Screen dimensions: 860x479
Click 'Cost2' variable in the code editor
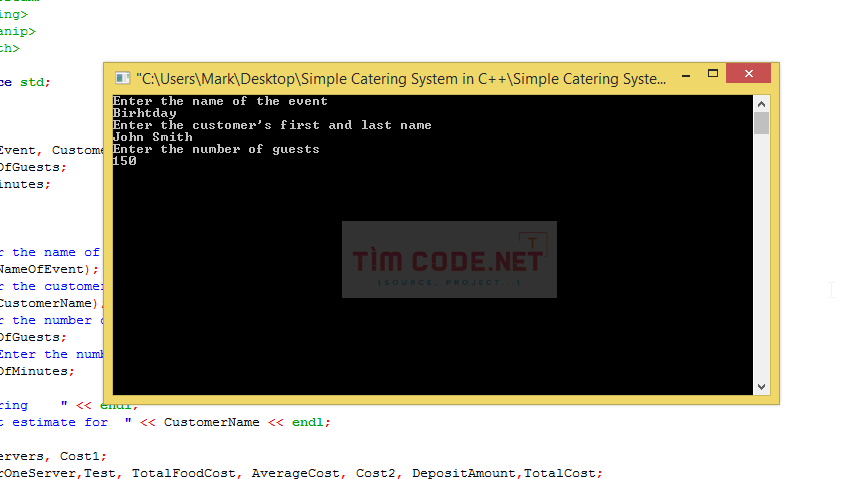point(376,473)
